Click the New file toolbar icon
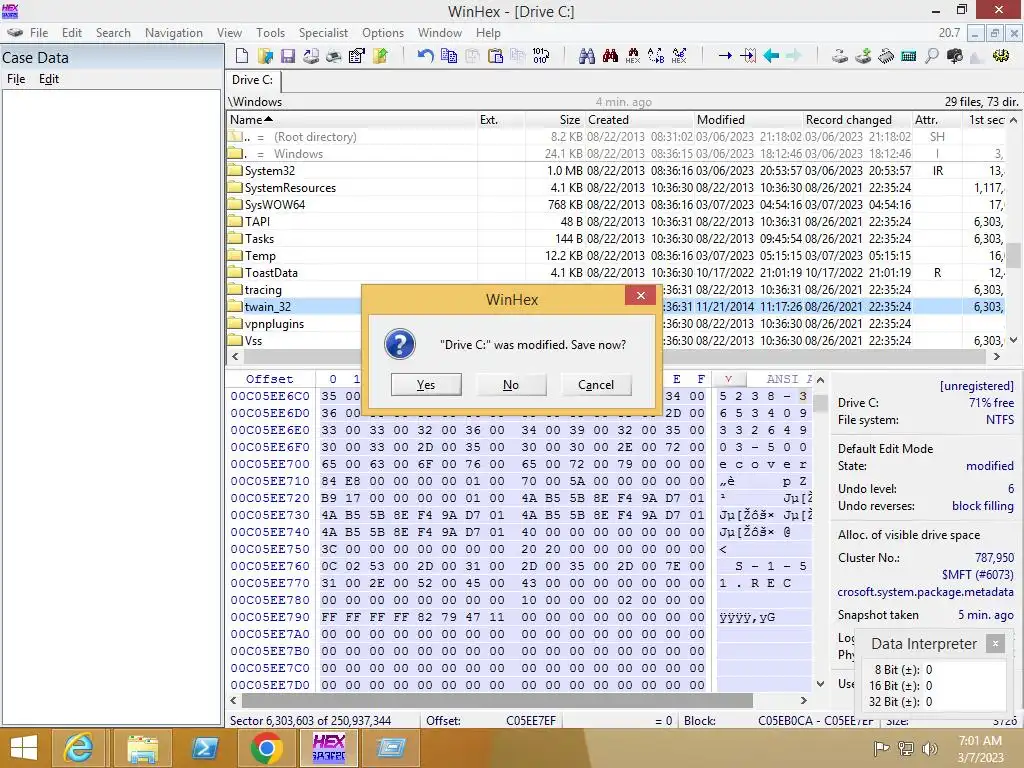The width and height of the screenshot is (1024, 768). pos(242,56)
